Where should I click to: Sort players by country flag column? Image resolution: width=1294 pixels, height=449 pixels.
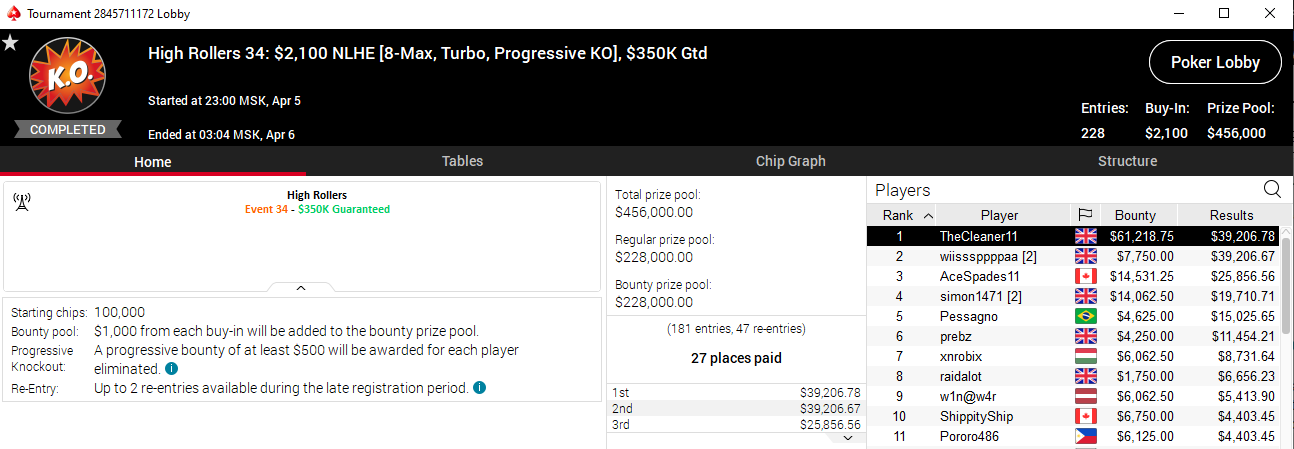[x=1085, y=215]
